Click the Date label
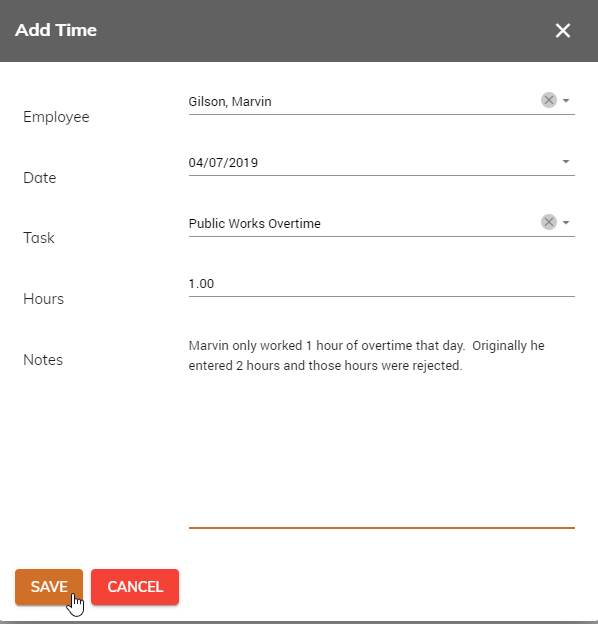This screenshot has height=624, width=598. [40, 177]
